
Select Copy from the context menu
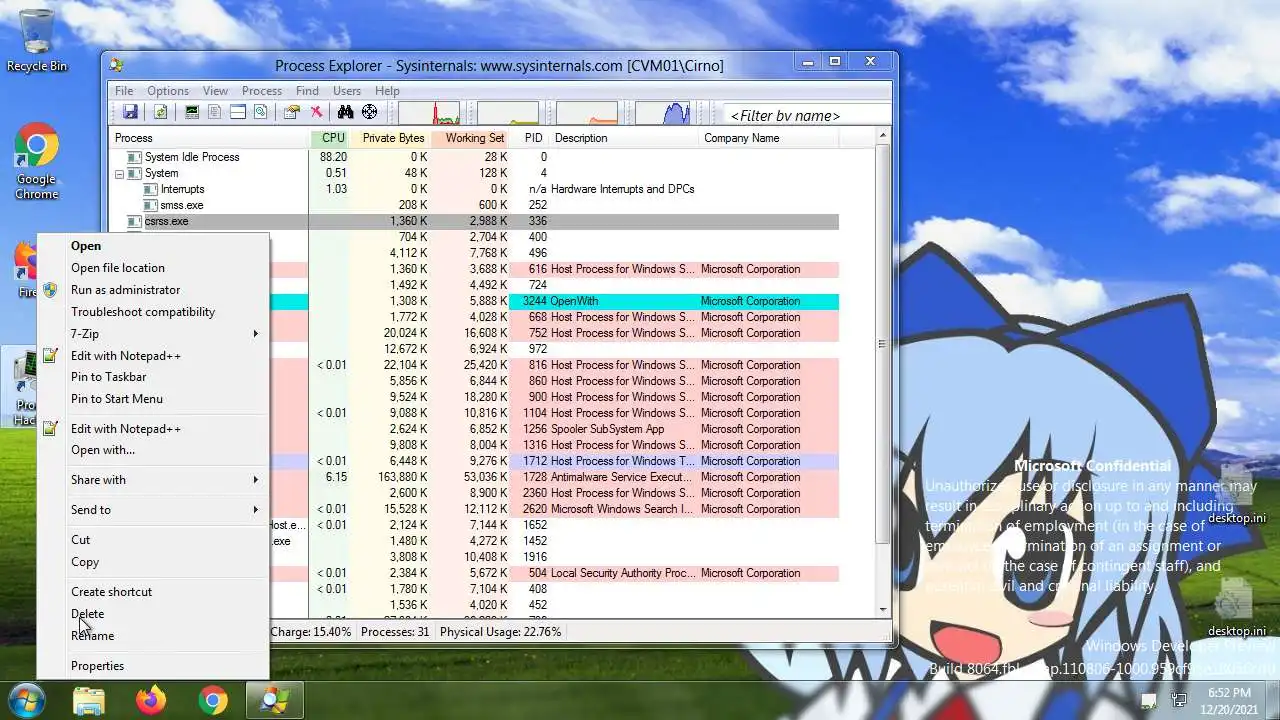153,562
